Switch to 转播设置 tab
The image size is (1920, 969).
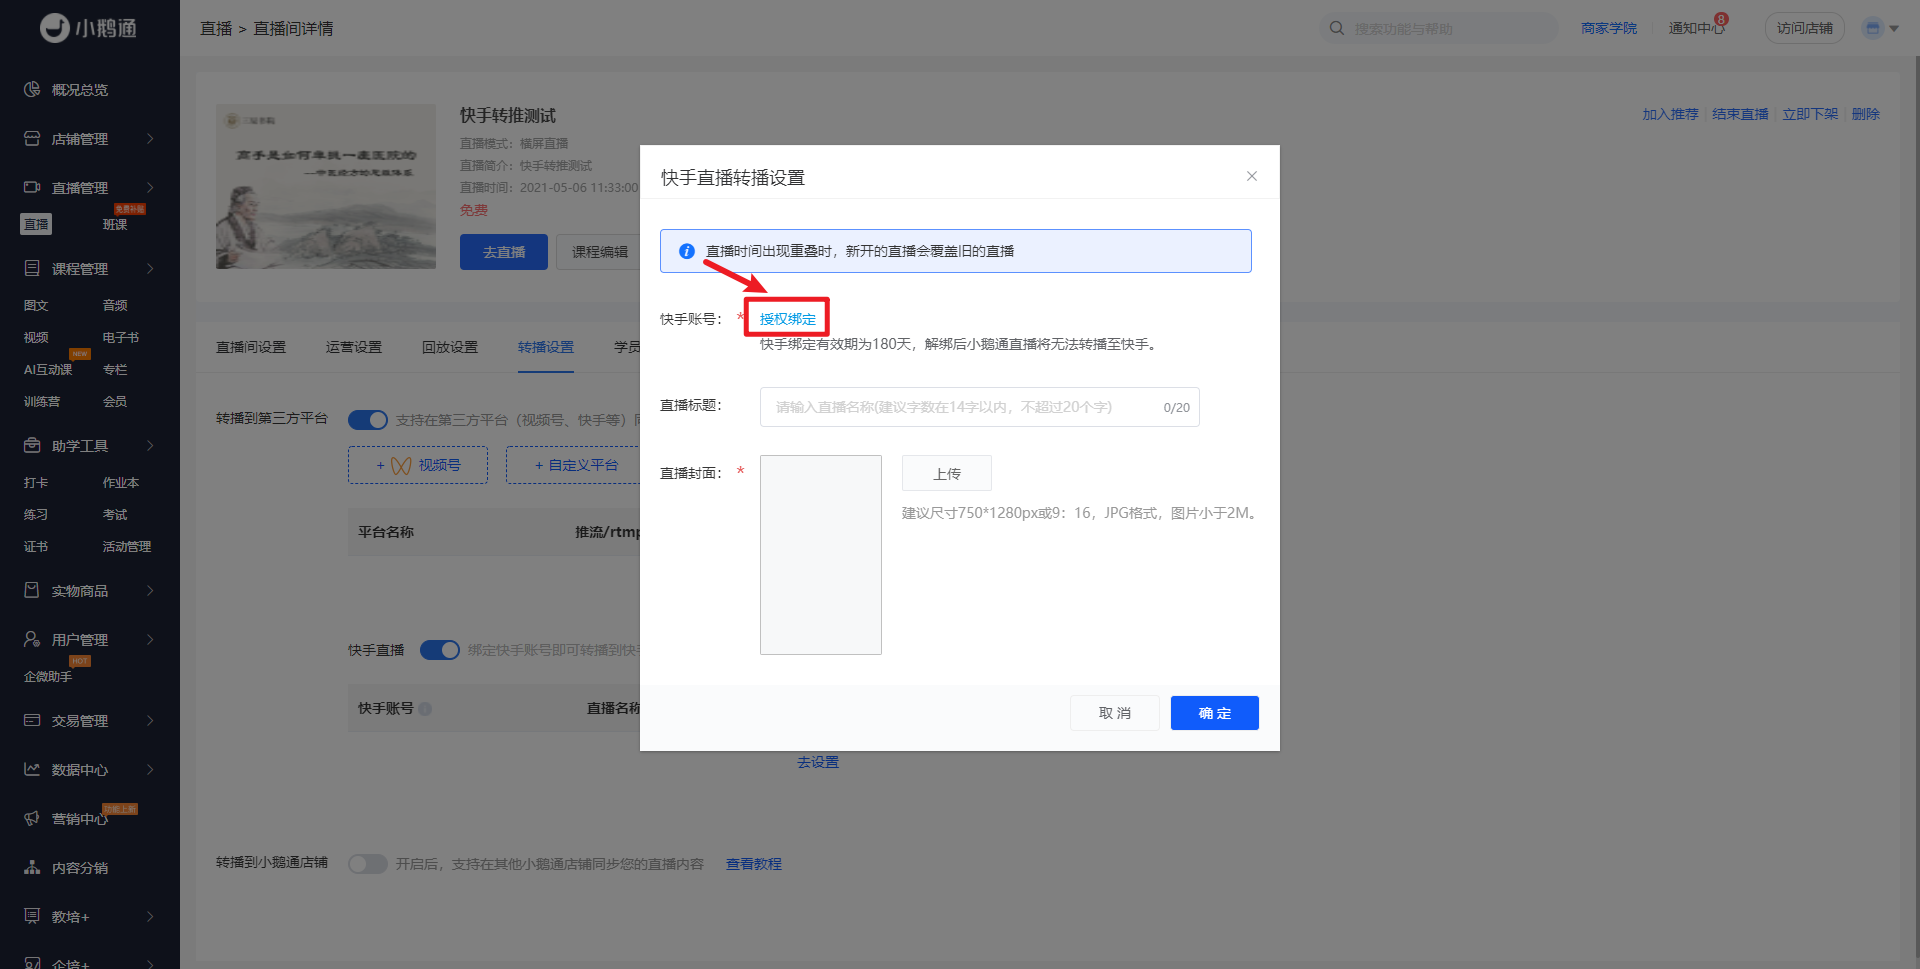point(546,347)
